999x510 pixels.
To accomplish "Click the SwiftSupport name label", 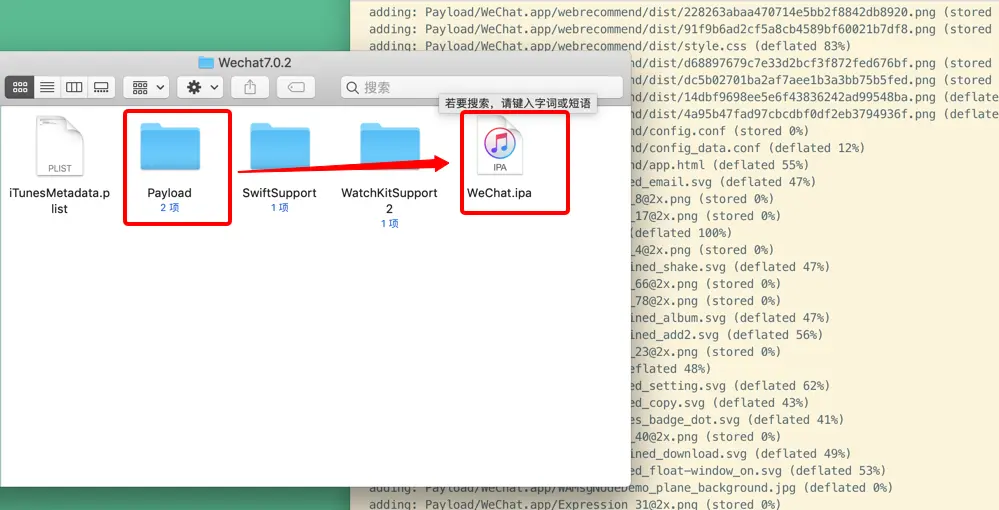I will point(279,193).
